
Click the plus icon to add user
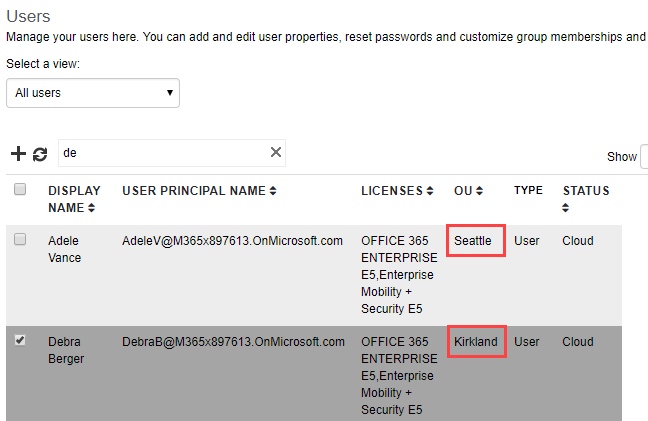click(x=18, y=154)
